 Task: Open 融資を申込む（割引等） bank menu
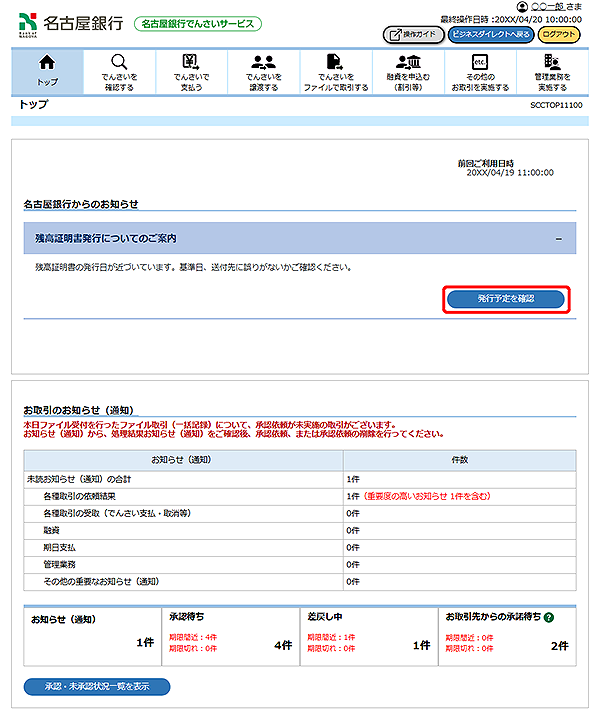point(408,70)
